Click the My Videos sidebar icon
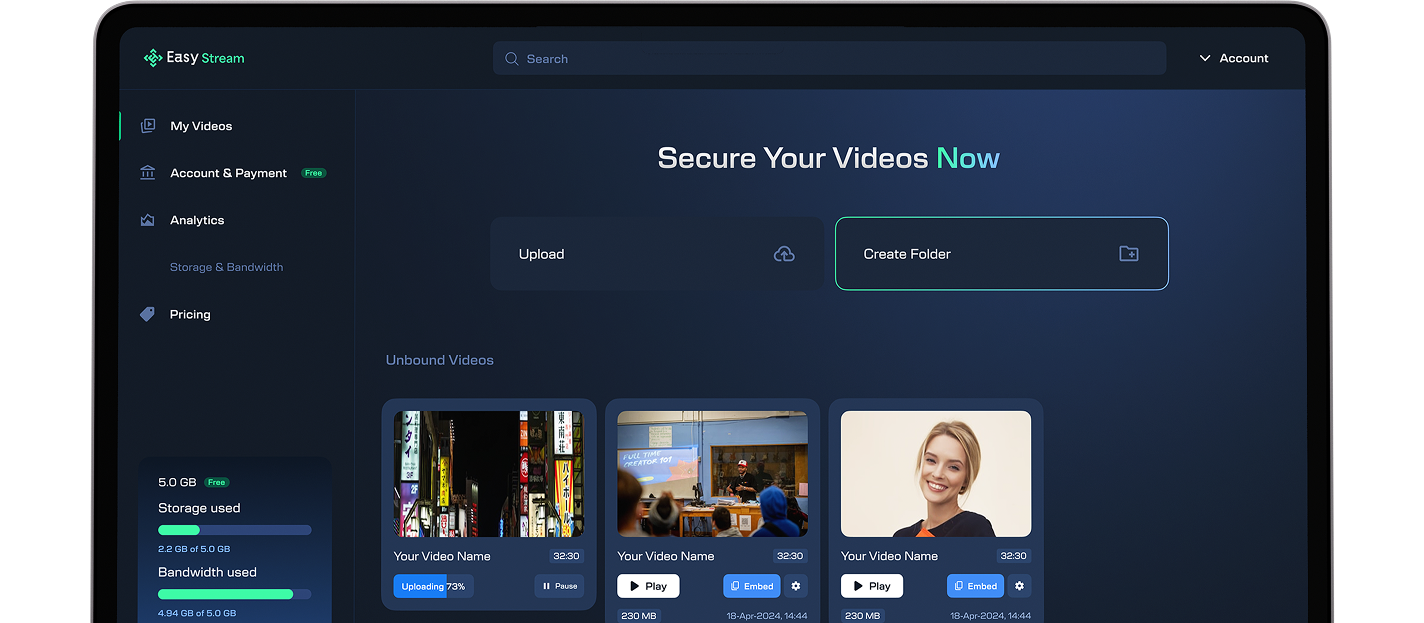This screenshot has height=623, width=1424. pyautogui.click(x=148, y=126)
